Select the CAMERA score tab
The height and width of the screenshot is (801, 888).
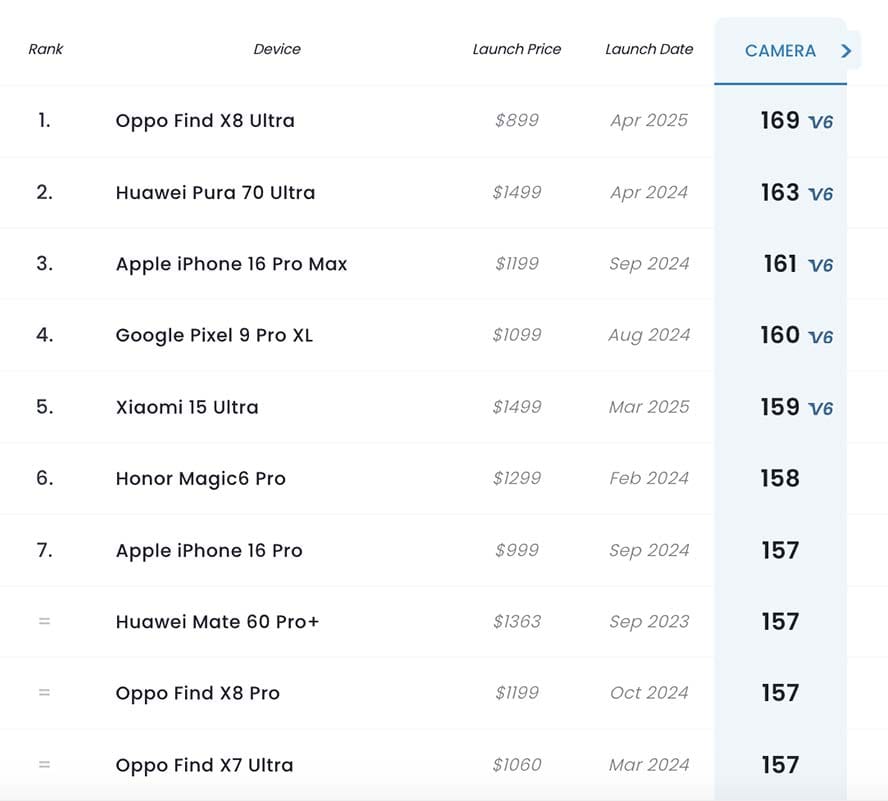click(780, 51)
